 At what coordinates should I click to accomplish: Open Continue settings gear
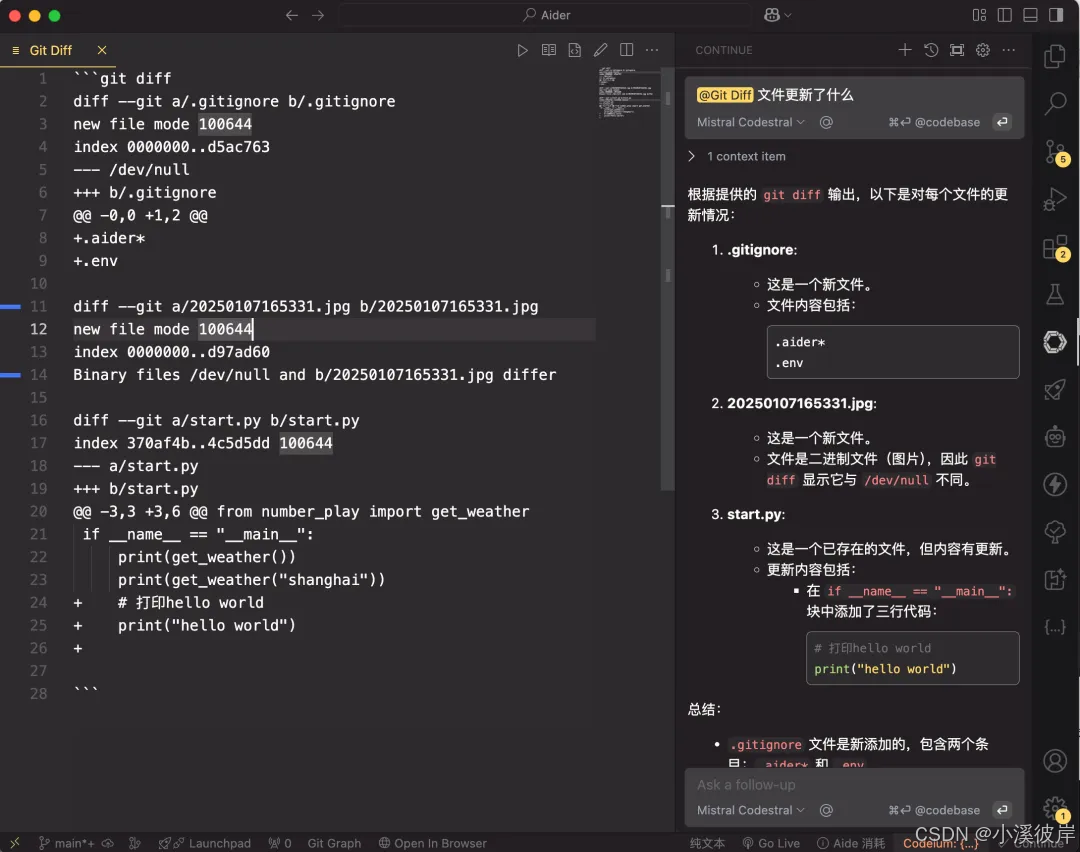click(983, 50)
